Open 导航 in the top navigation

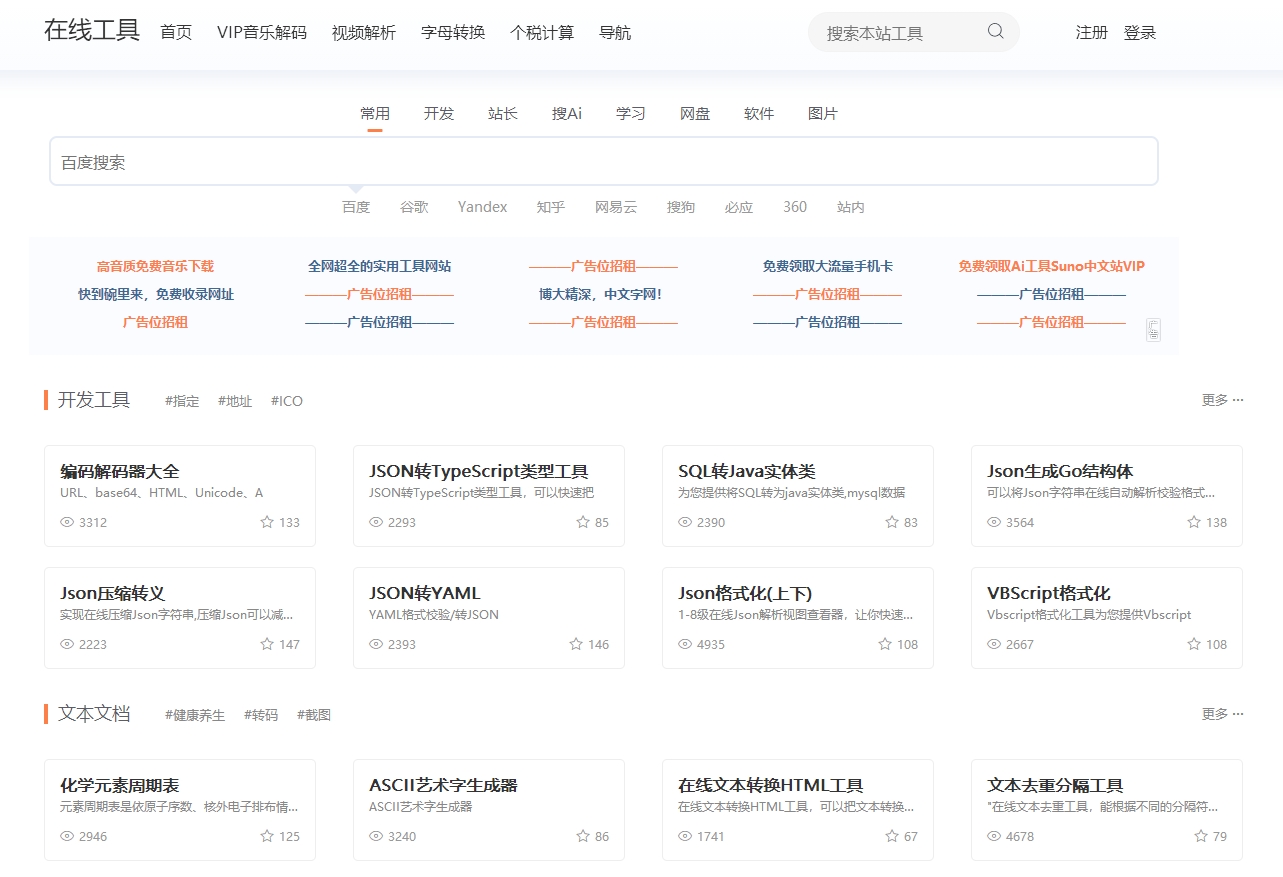tap(615, 32)
